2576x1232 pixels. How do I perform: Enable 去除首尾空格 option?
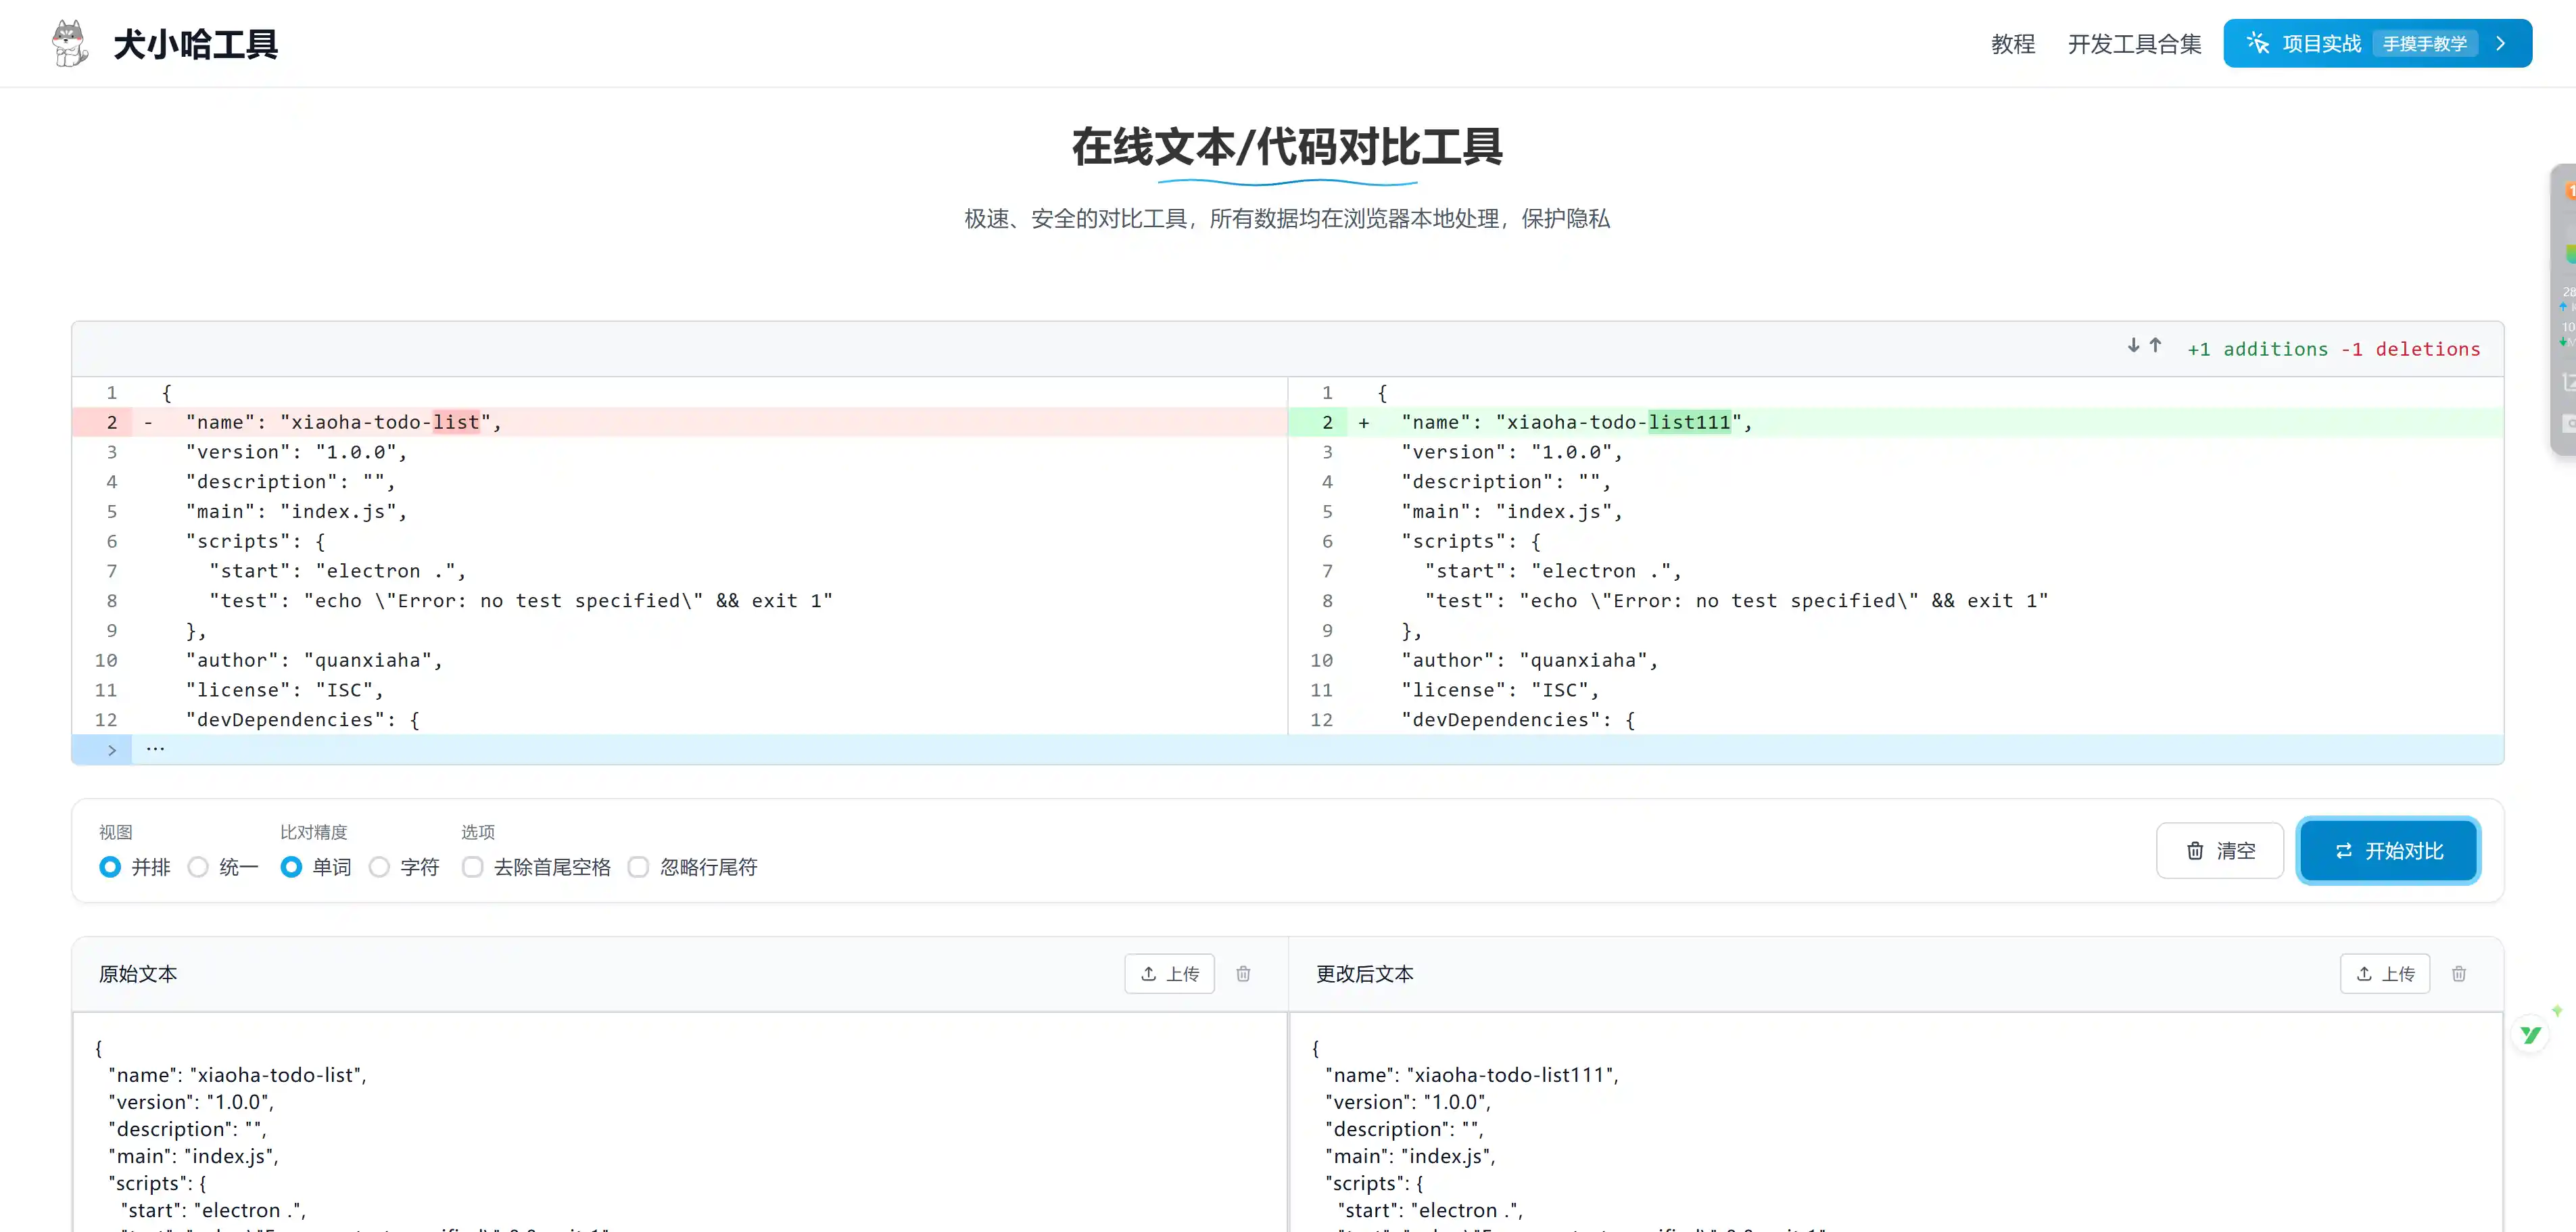(x=473, y=867)
